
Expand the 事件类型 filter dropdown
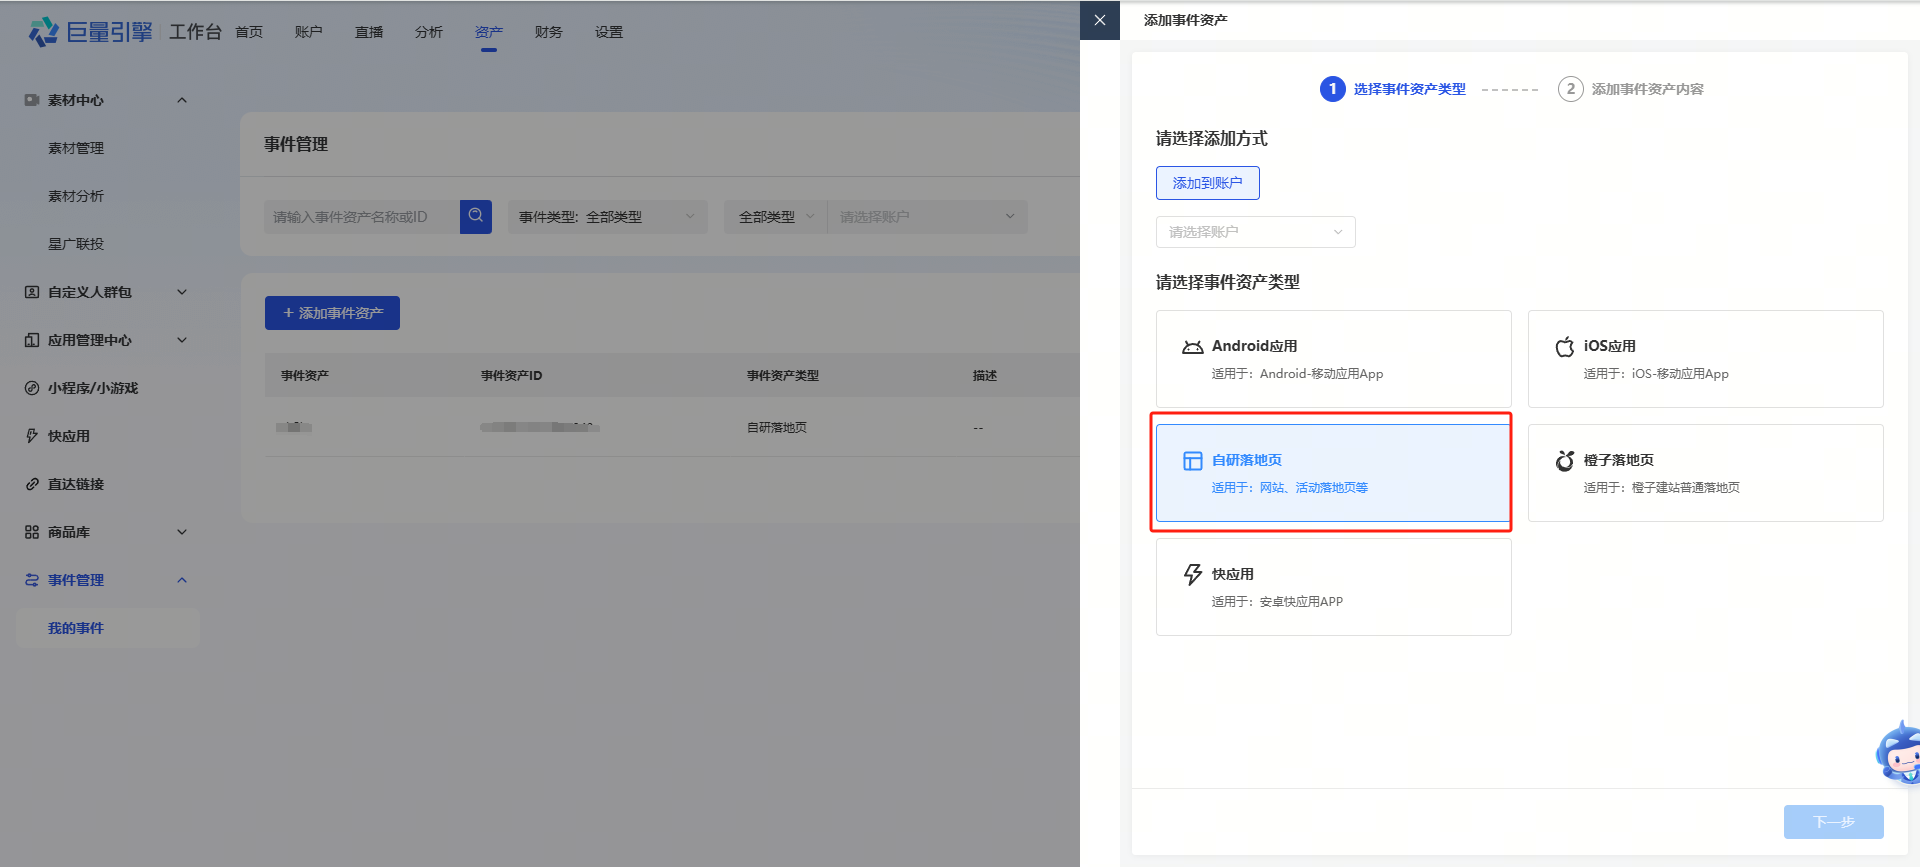coord(607,217)
